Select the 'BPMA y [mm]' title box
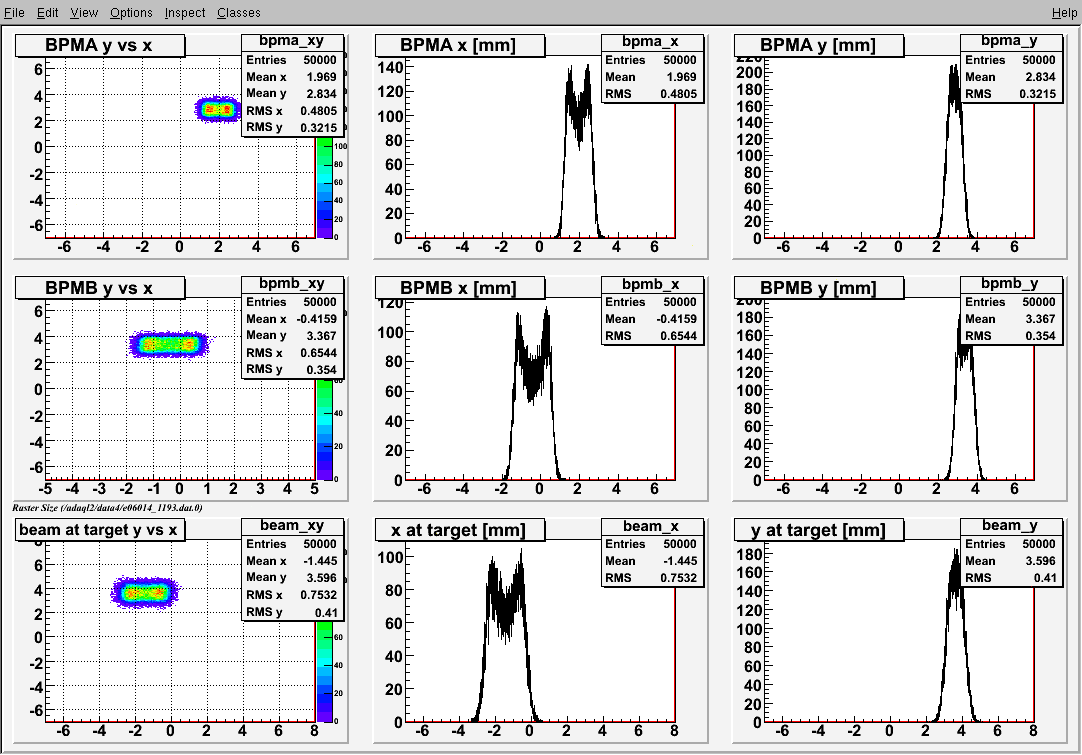This screenshot has width=1082, height=755. point(819,46)
